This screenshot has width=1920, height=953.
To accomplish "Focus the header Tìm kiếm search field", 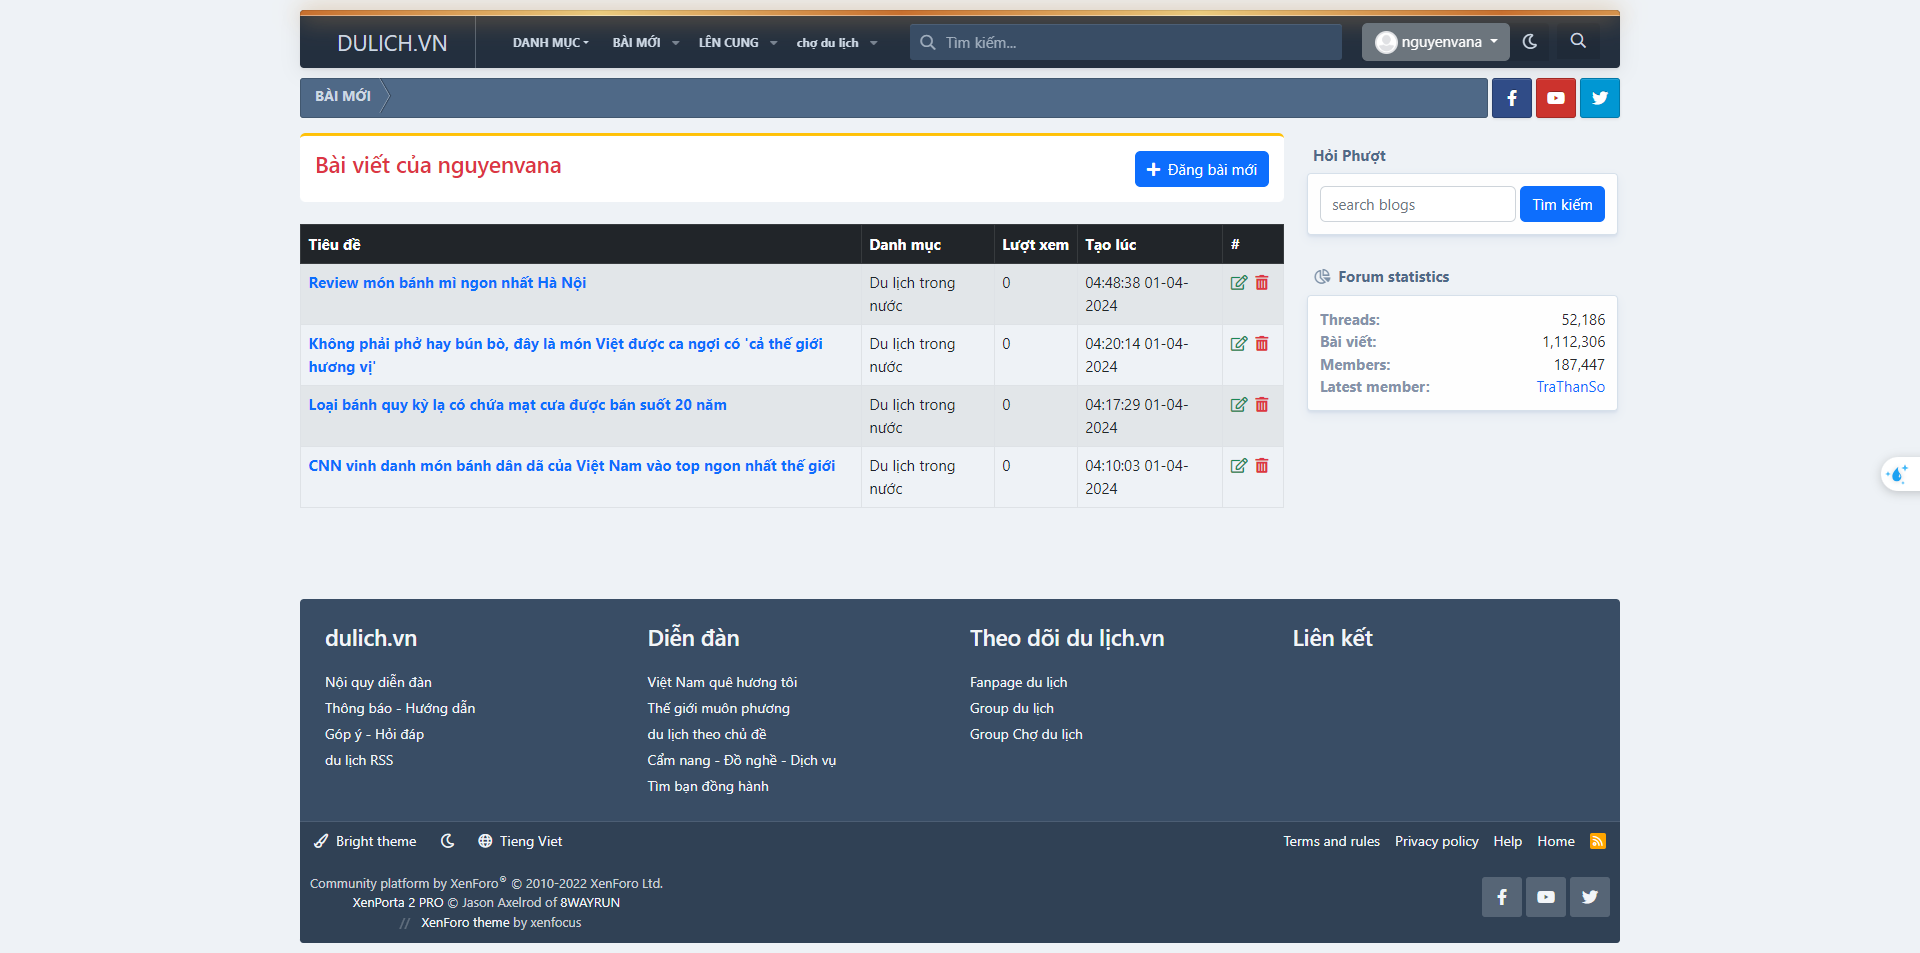I will click(1126, 42).
